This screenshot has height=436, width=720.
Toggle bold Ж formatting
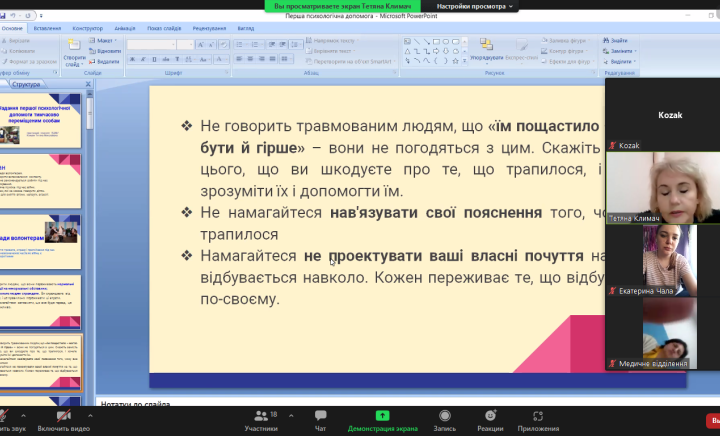point(132,59)
